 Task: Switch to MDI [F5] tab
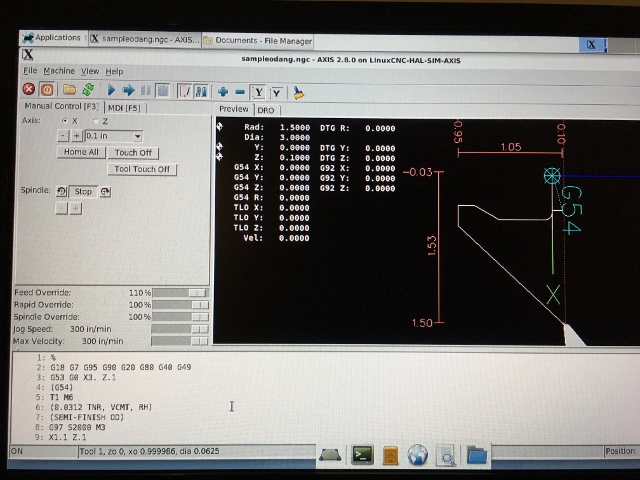(x=124, y=108)
